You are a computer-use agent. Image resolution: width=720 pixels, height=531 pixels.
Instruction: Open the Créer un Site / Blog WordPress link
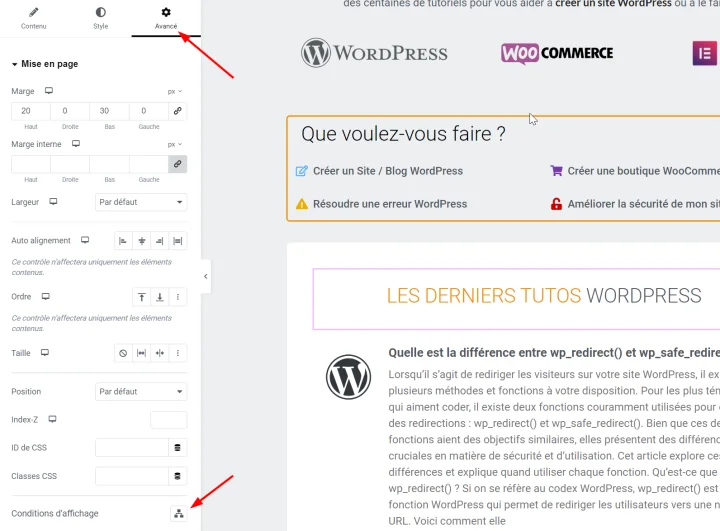[x=388, y=171]
